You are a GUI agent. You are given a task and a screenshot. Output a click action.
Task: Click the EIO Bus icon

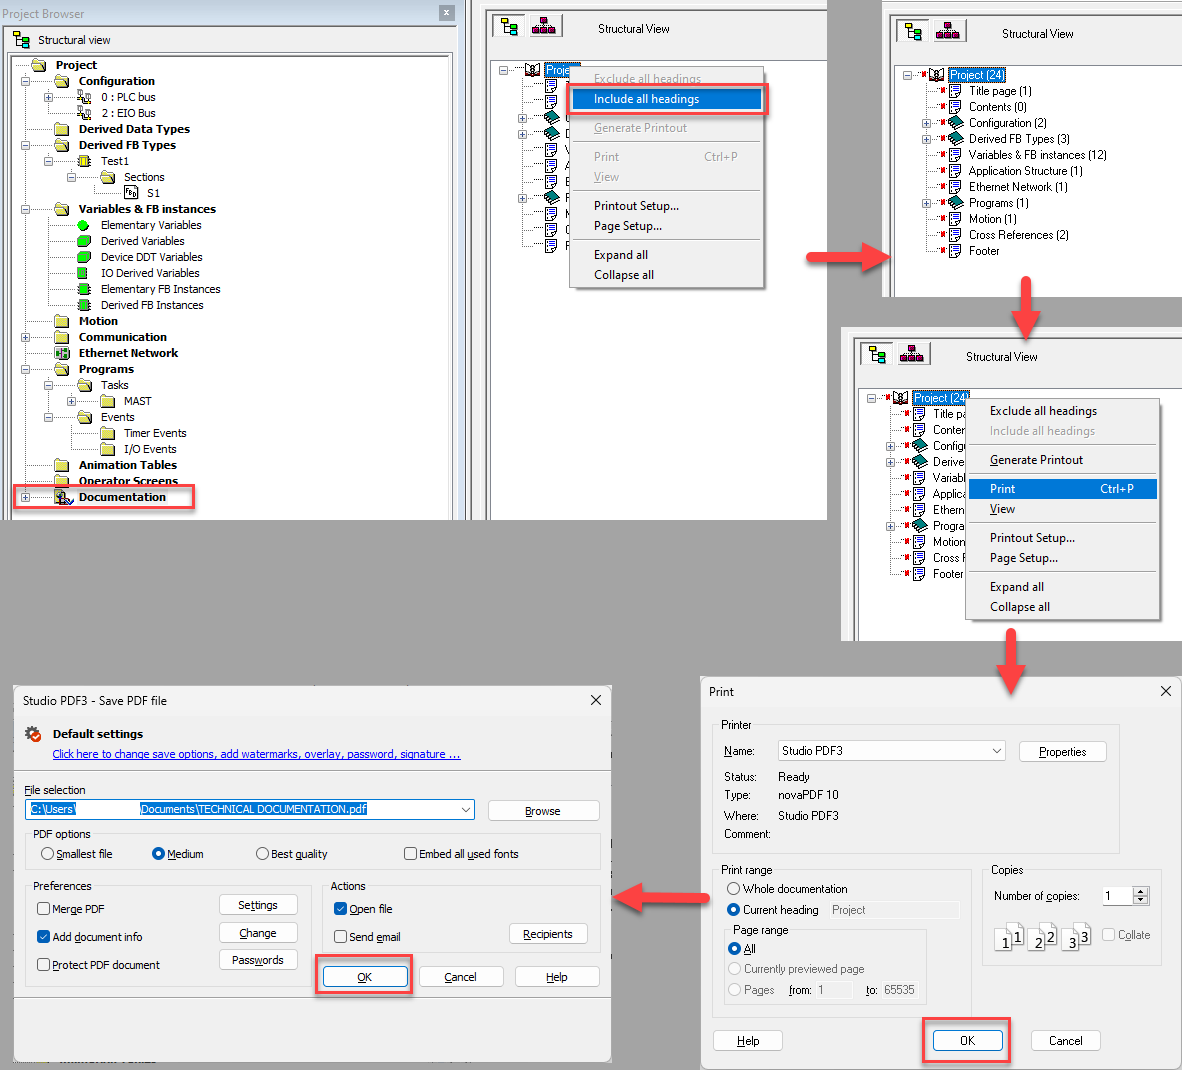point(84,113)
